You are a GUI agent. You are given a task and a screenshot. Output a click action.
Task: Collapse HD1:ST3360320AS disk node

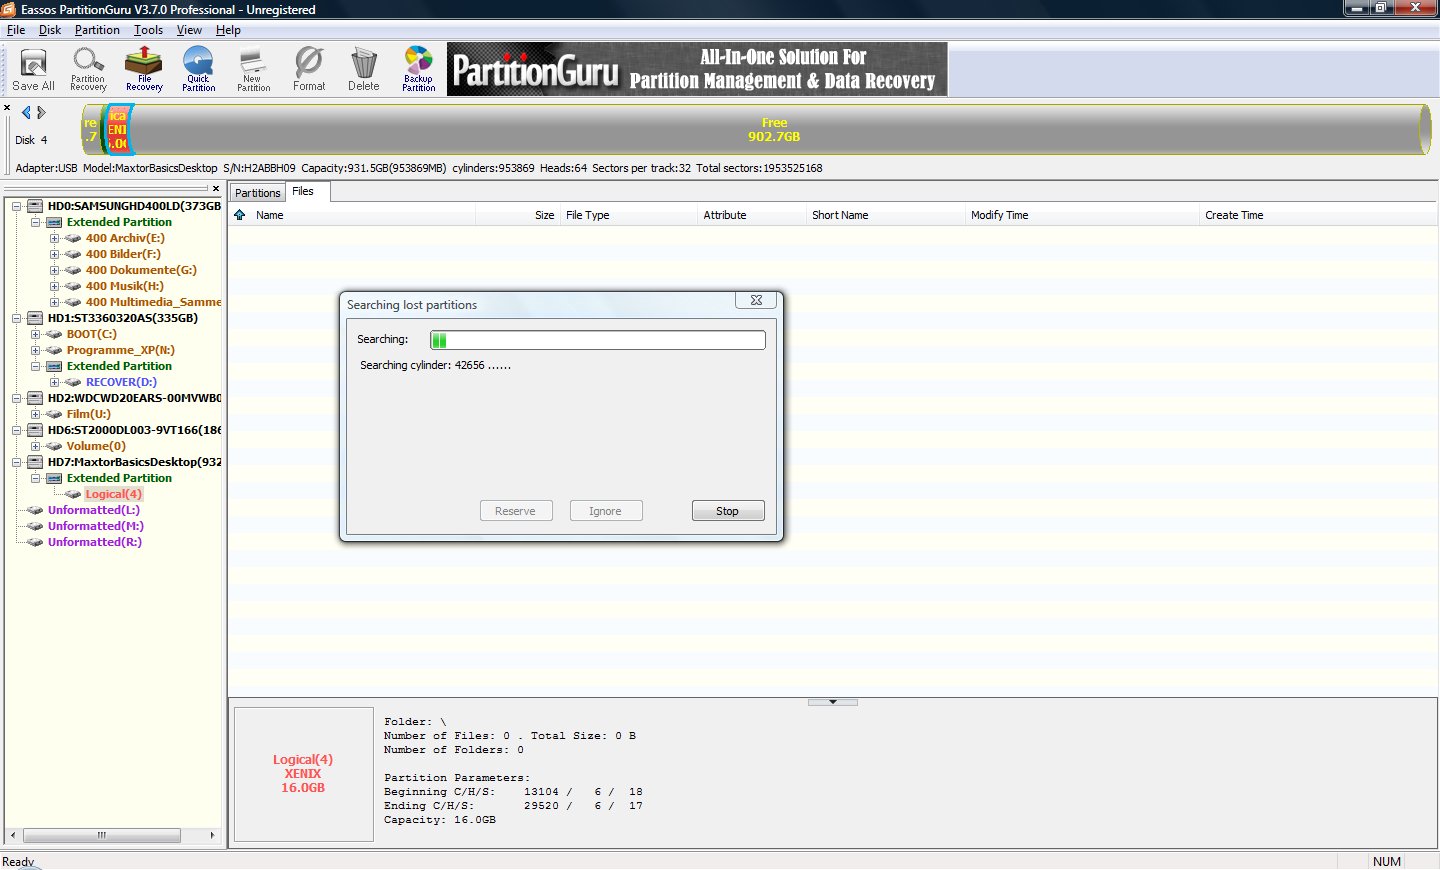click(16, 318)
